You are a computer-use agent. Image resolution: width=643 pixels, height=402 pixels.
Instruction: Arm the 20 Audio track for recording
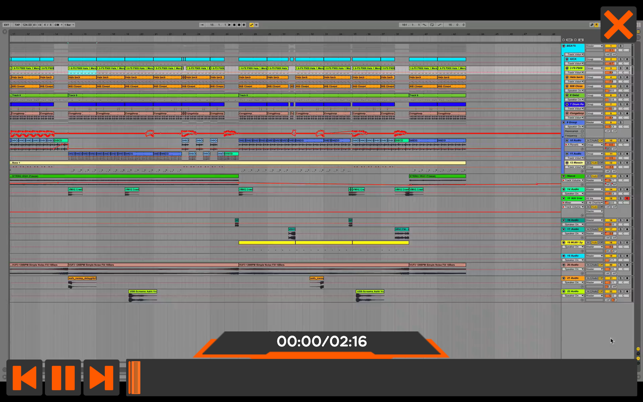tap(627, 265)
